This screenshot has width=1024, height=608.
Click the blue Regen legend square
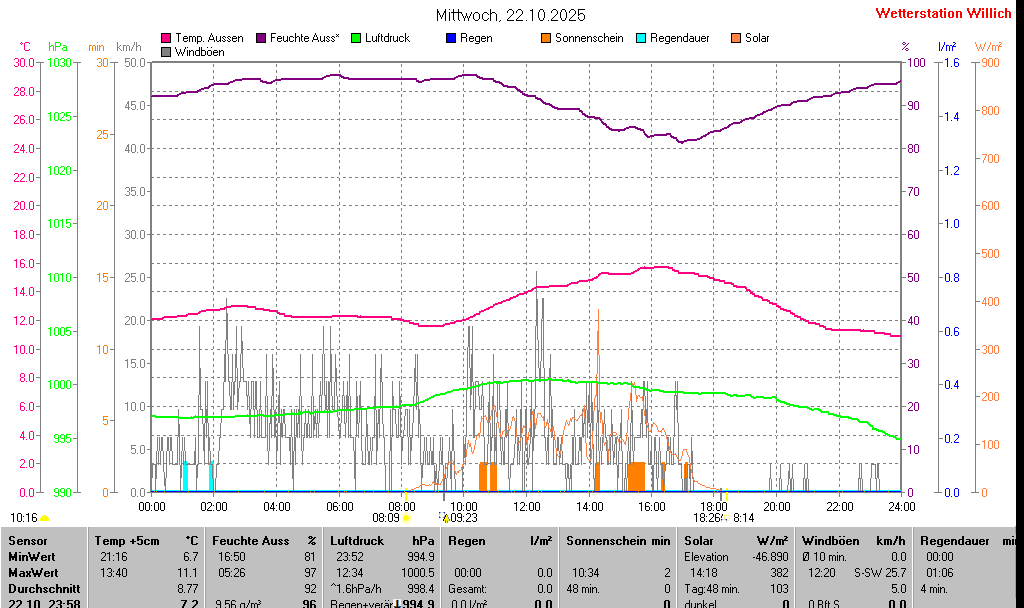click(450, 38)
